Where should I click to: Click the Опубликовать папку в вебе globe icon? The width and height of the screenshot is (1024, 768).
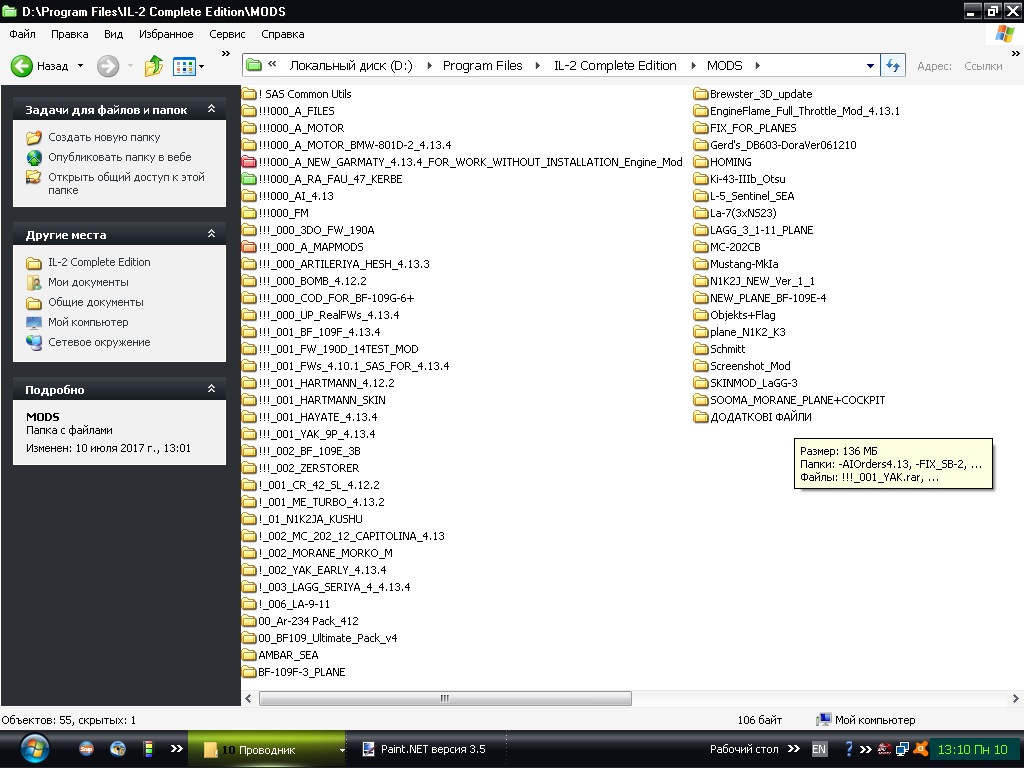click(x=34, y=157)
